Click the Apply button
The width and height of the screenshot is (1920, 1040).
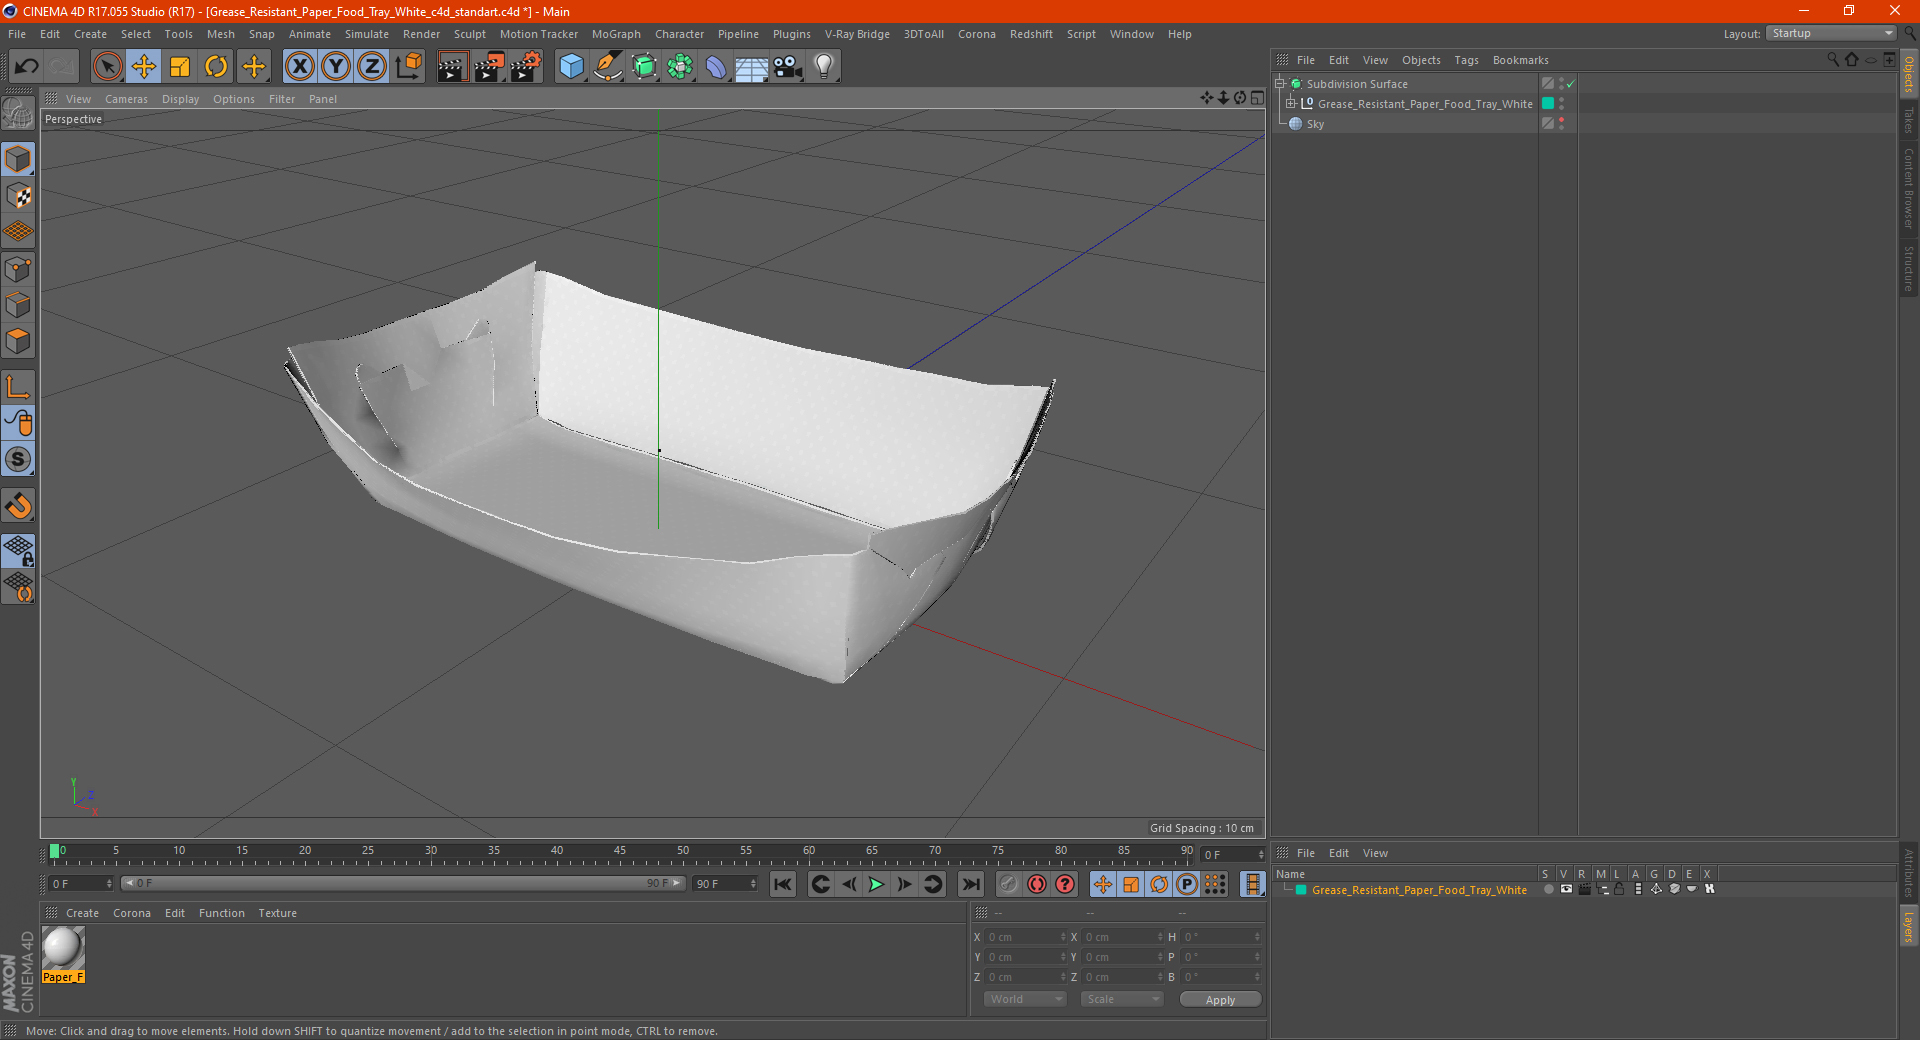tap(1220, 999)
